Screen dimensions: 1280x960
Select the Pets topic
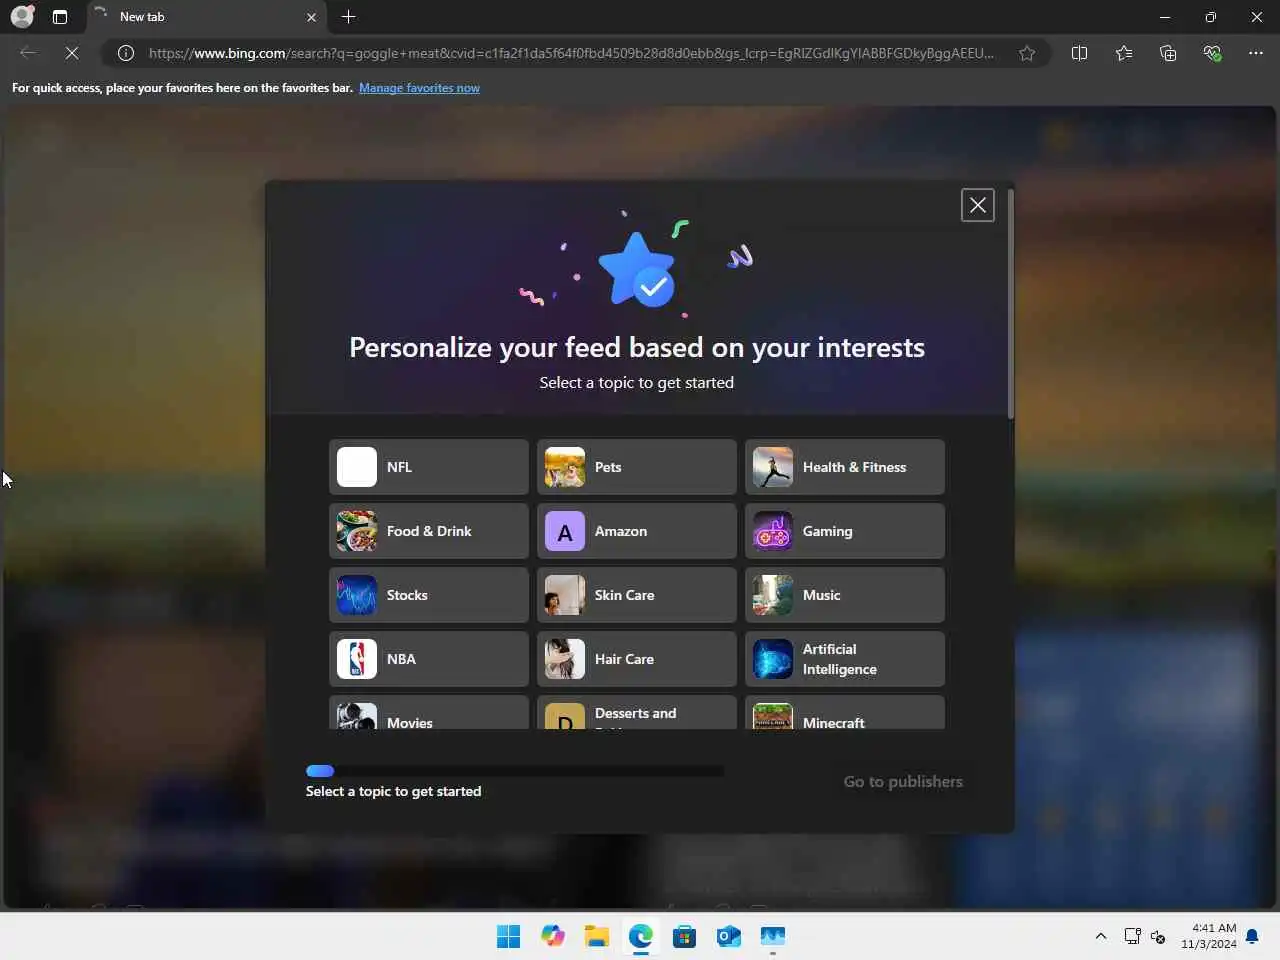[637, 467]
